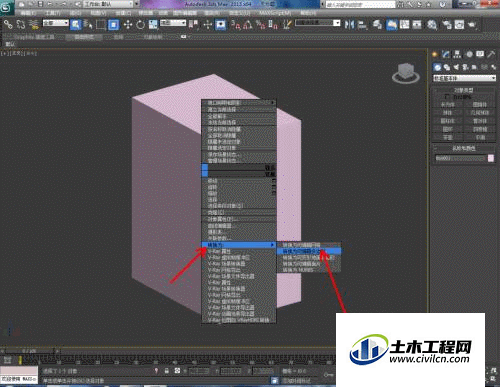
Task: Click the Mirror tool icon
Action: (349, 24)
